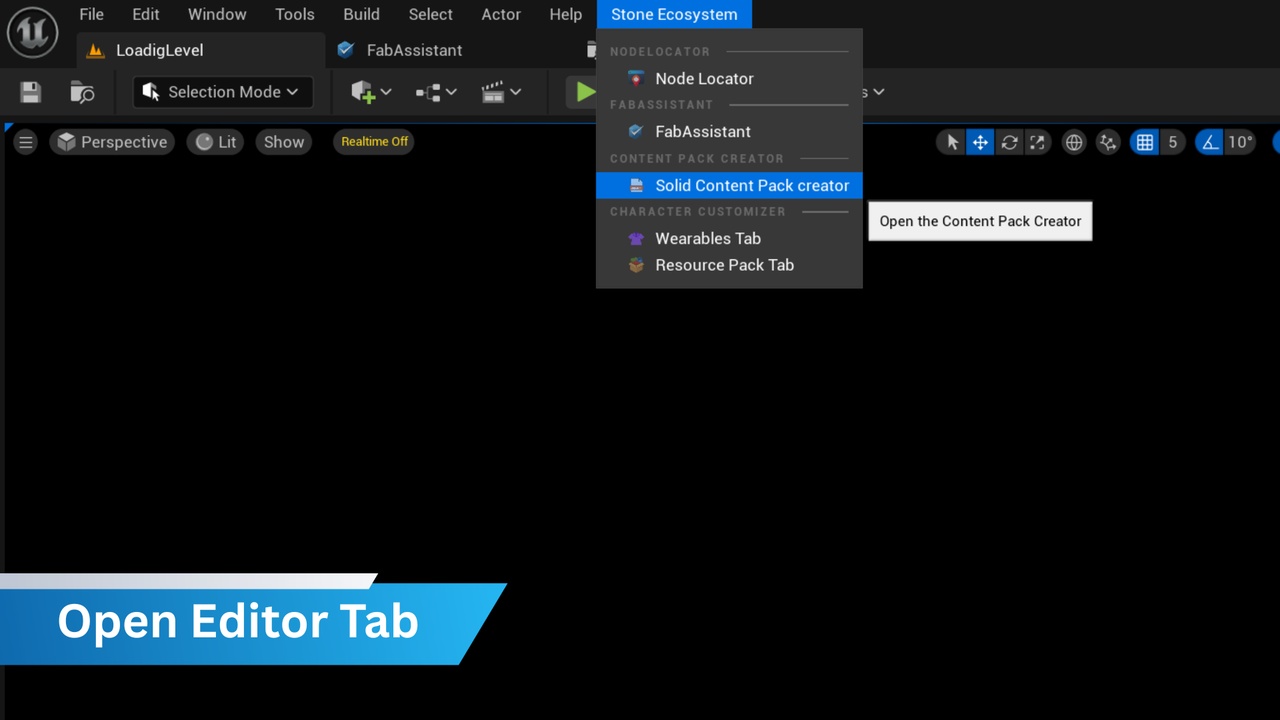Screen dimensions: 1280x720
Task: Open the Edit menu
Action: click(x=146, y=14)
